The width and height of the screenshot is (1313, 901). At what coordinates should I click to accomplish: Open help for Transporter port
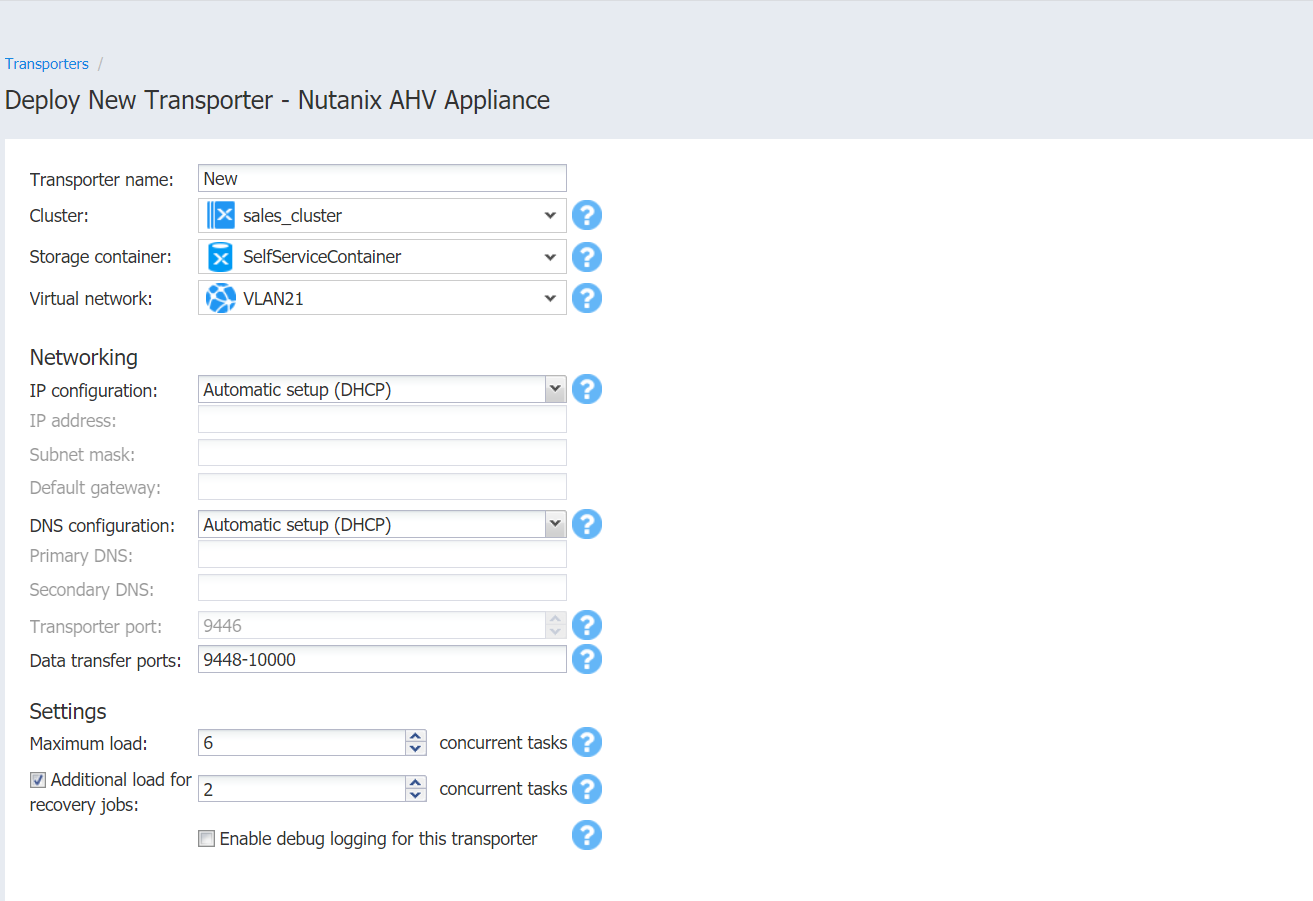tap(587, 625)
